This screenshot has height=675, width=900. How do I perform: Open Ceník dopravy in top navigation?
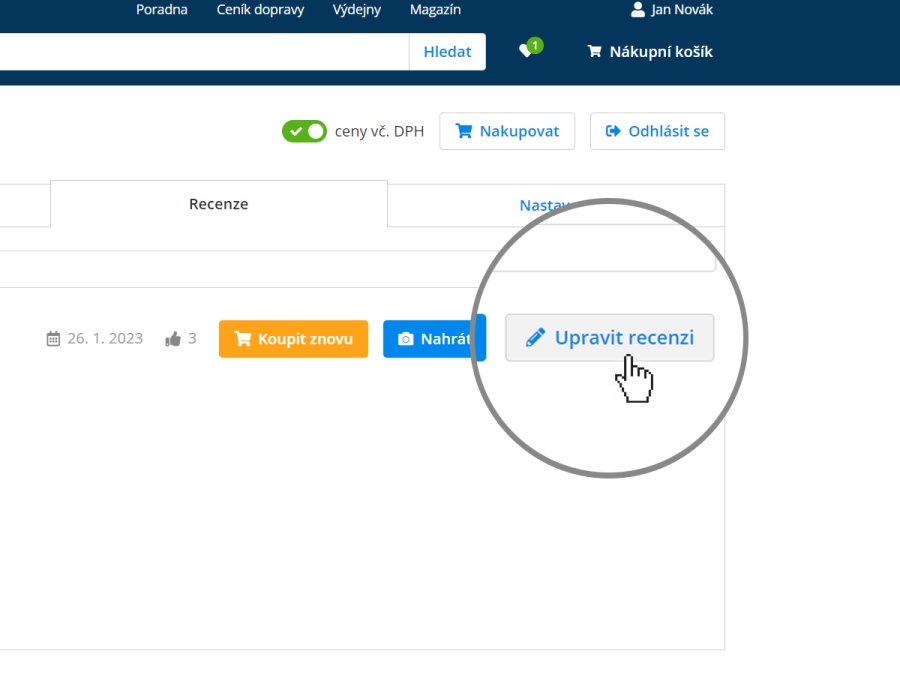(260, 10)
